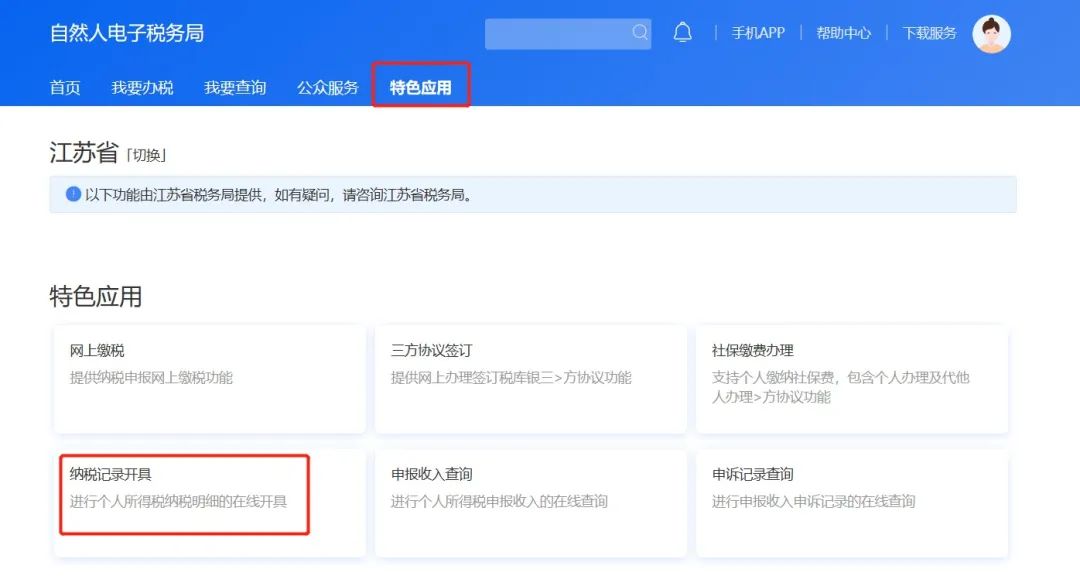Open 帮助中心 link
Image resolution: width=1080 pixels, height=583 pixels.
(x=844, y=33)
